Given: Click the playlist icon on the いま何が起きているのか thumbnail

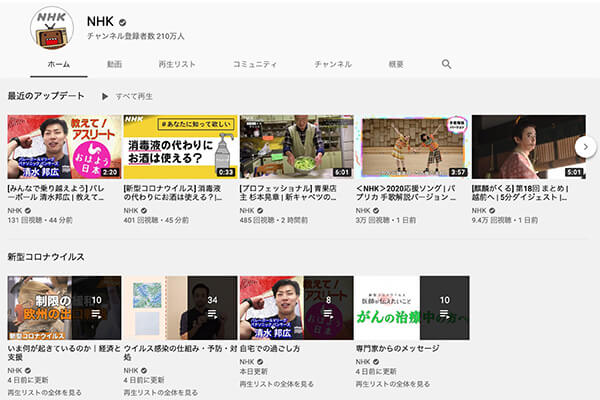Looking at the screenshot, I should 96,314.
